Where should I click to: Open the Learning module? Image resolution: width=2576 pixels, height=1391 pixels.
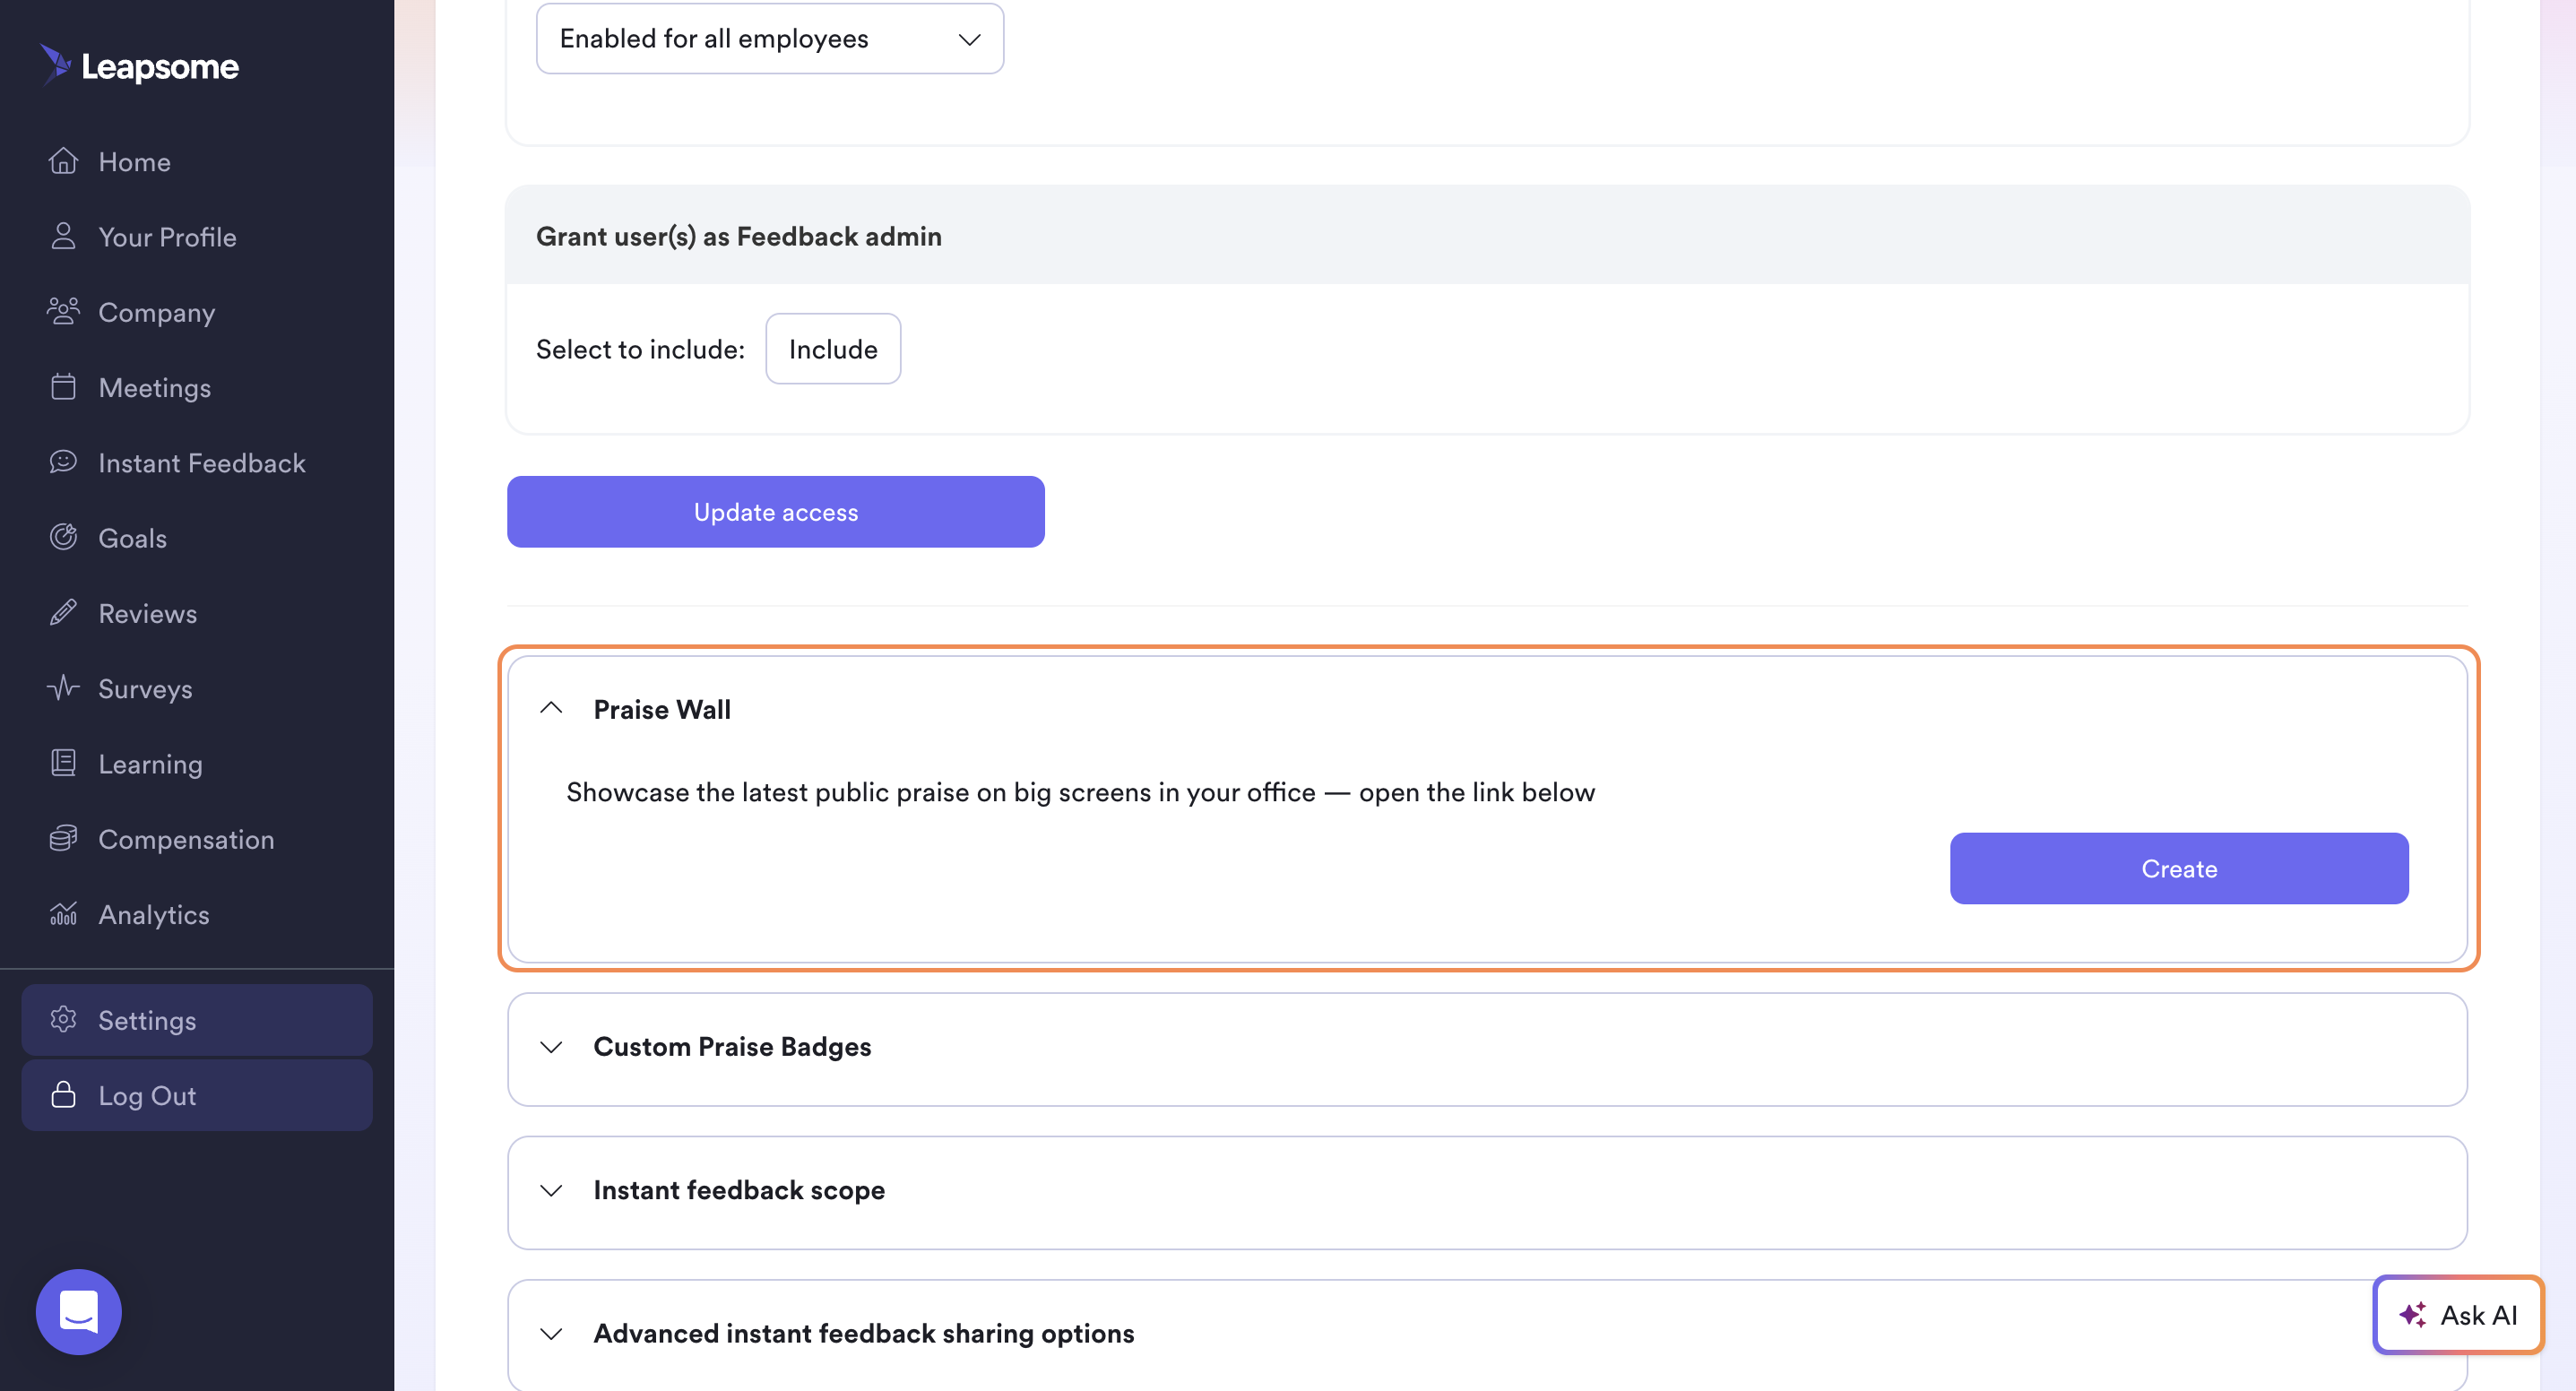click(197, 763)
